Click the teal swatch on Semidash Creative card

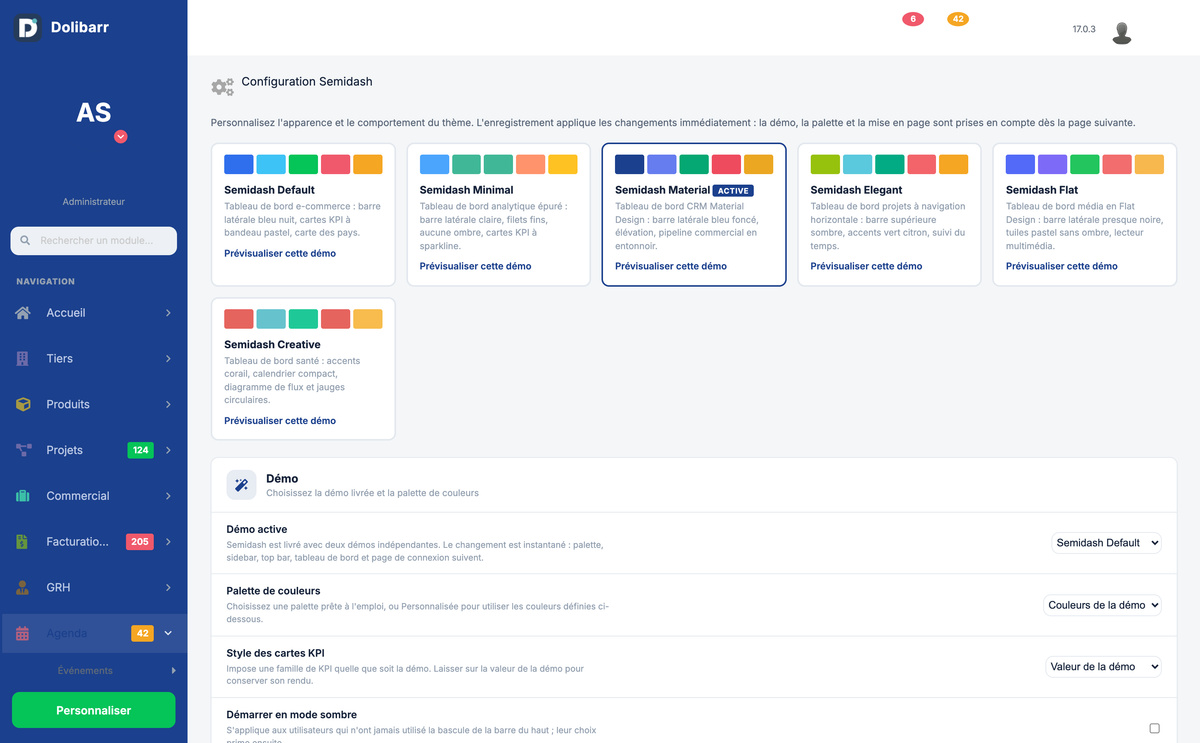[271, 319]
